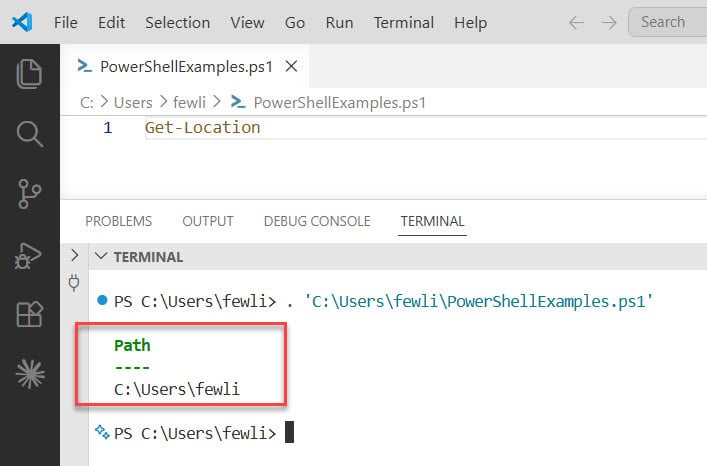
Task: Click the blue dot command decoration
Action: click(102, 300)
